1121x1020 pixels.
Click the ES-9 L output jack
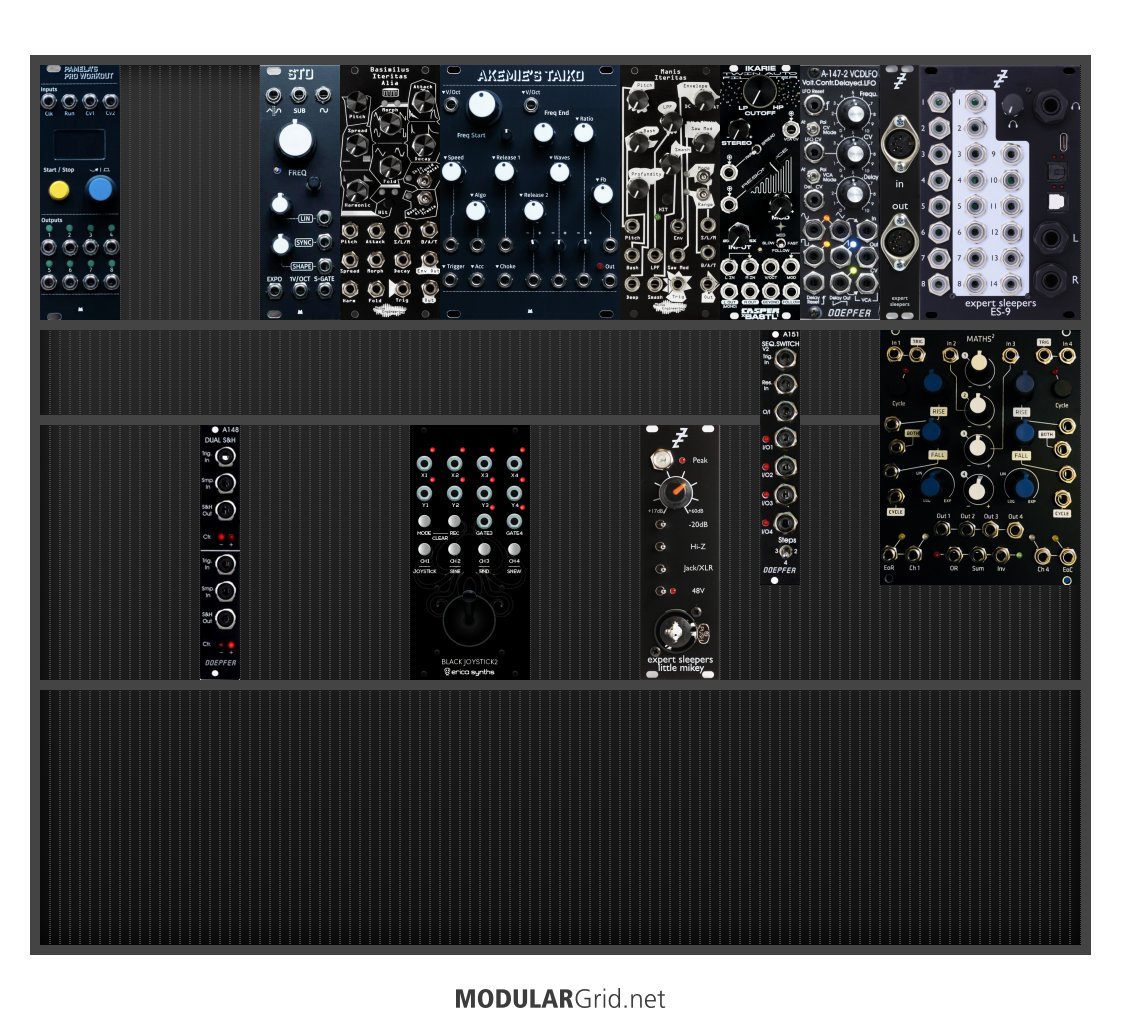point(1049,237)
